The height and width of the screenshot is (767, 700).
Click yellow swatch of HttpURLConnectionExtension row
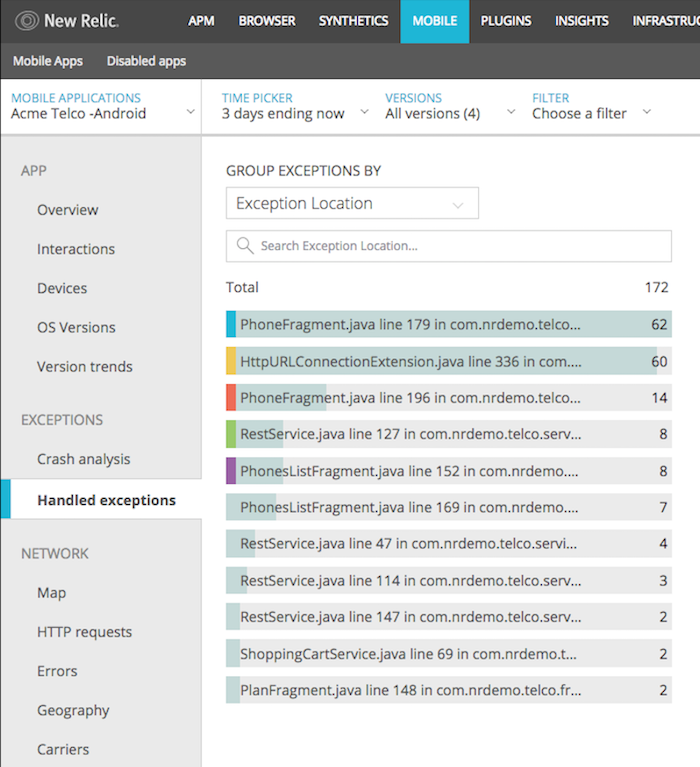(231, 361)
